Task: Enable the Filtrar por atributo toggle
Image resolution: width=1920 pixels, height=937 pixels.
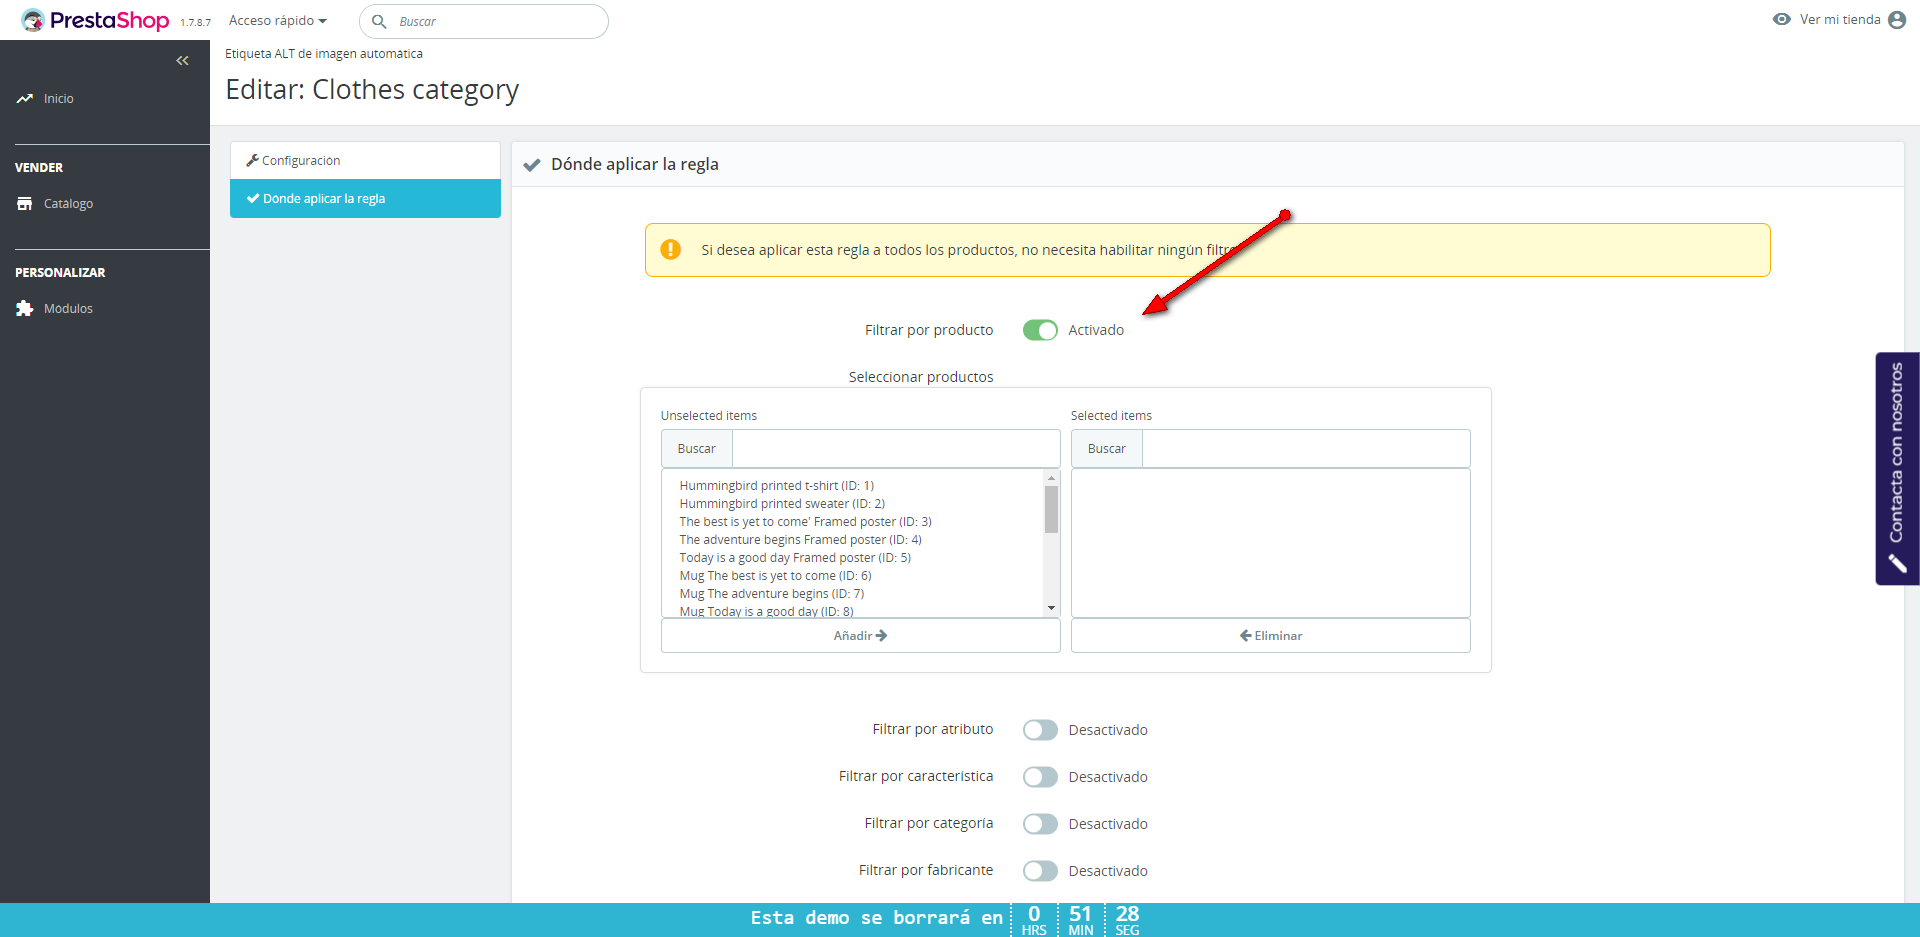Action: 1040,730
